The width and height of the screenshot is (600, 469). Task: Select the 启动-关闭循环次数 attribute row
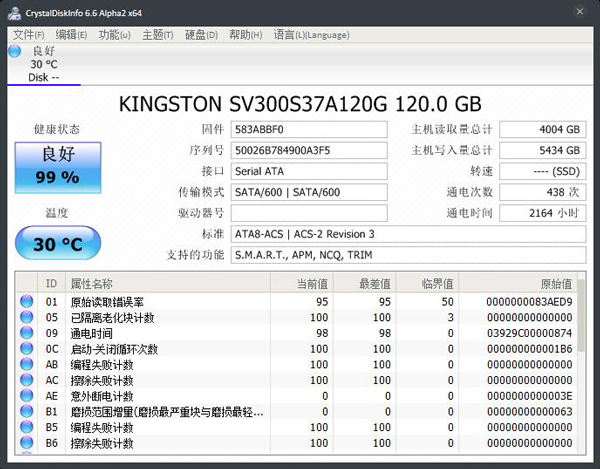tap(296, 349)
